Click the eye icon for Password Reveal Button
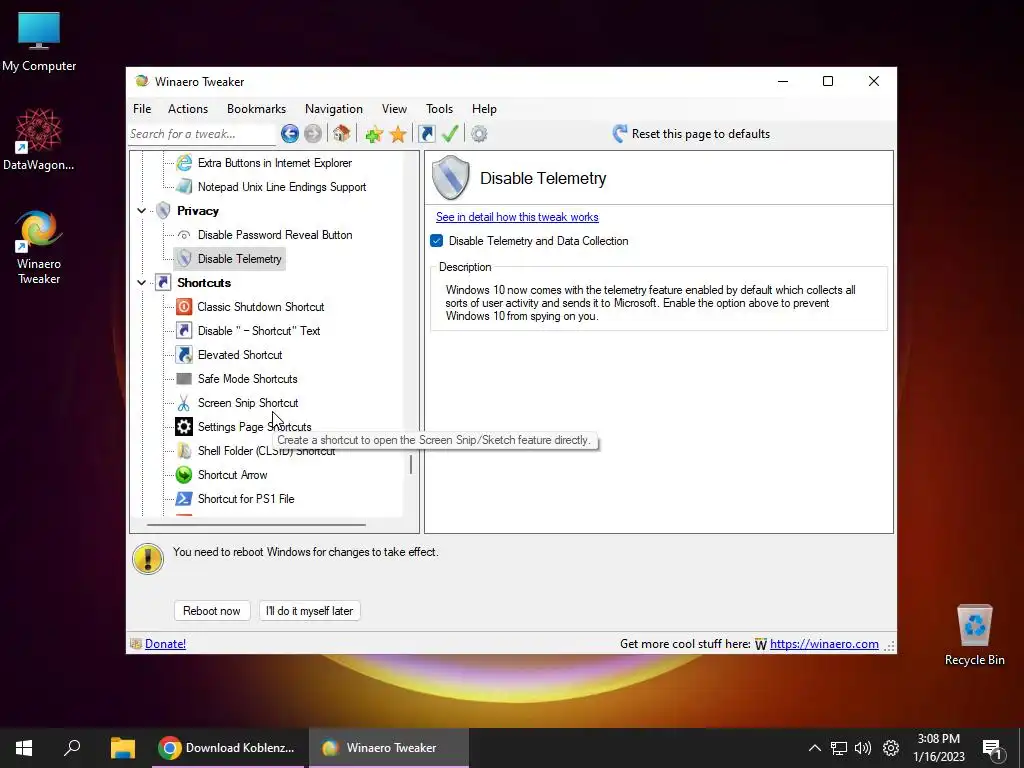Screen dimensions: 1024x768 point(184,234)
